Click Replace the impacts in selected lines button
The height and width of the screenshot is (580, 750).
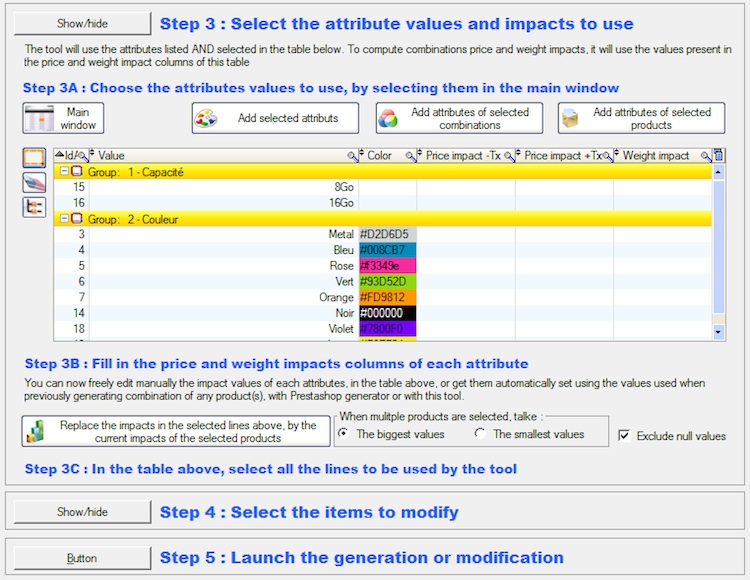[176, 432]
